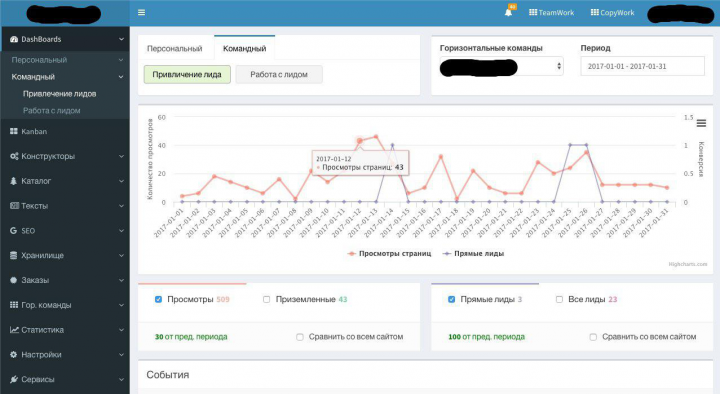The image size is (720, 394).
Task: Open the notifications bell
Action: click(x=508, y=12)
